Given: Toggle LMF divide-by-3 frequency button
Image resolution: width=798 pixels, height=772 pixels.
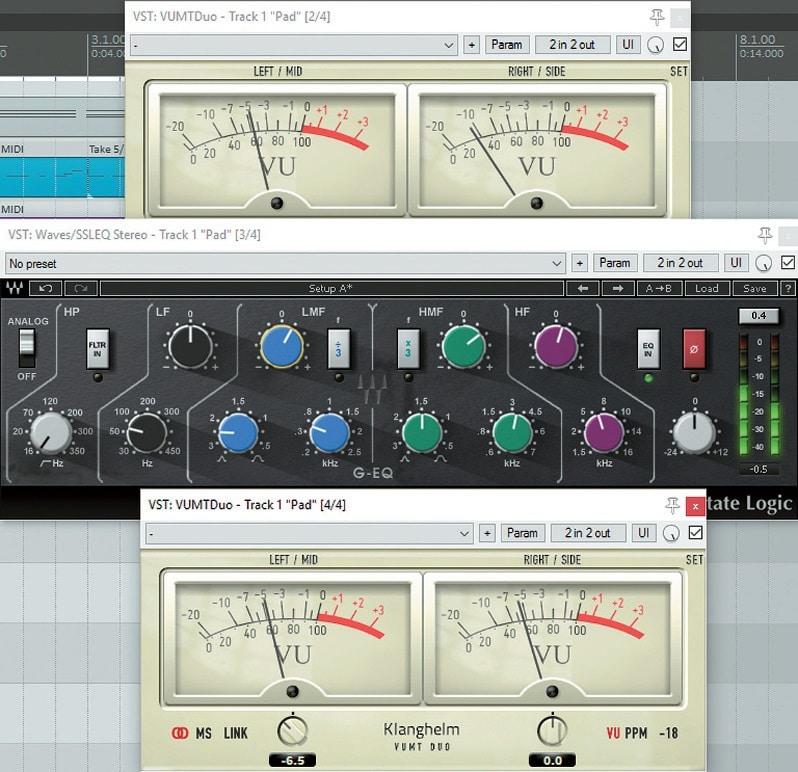Looking at the screenshot, I should [x=338, y=349].
